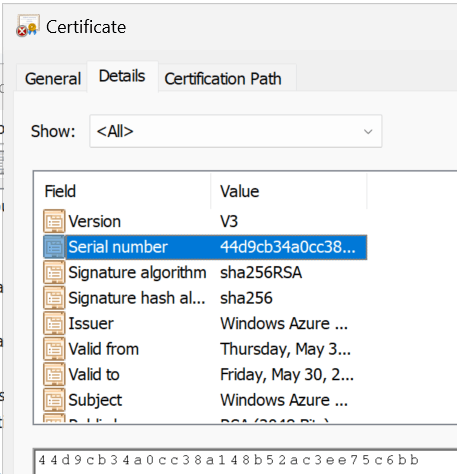Select the Signature algorithm field row
Screen dimensions: 457x474
pyautogui.click(x=205, y=273)
